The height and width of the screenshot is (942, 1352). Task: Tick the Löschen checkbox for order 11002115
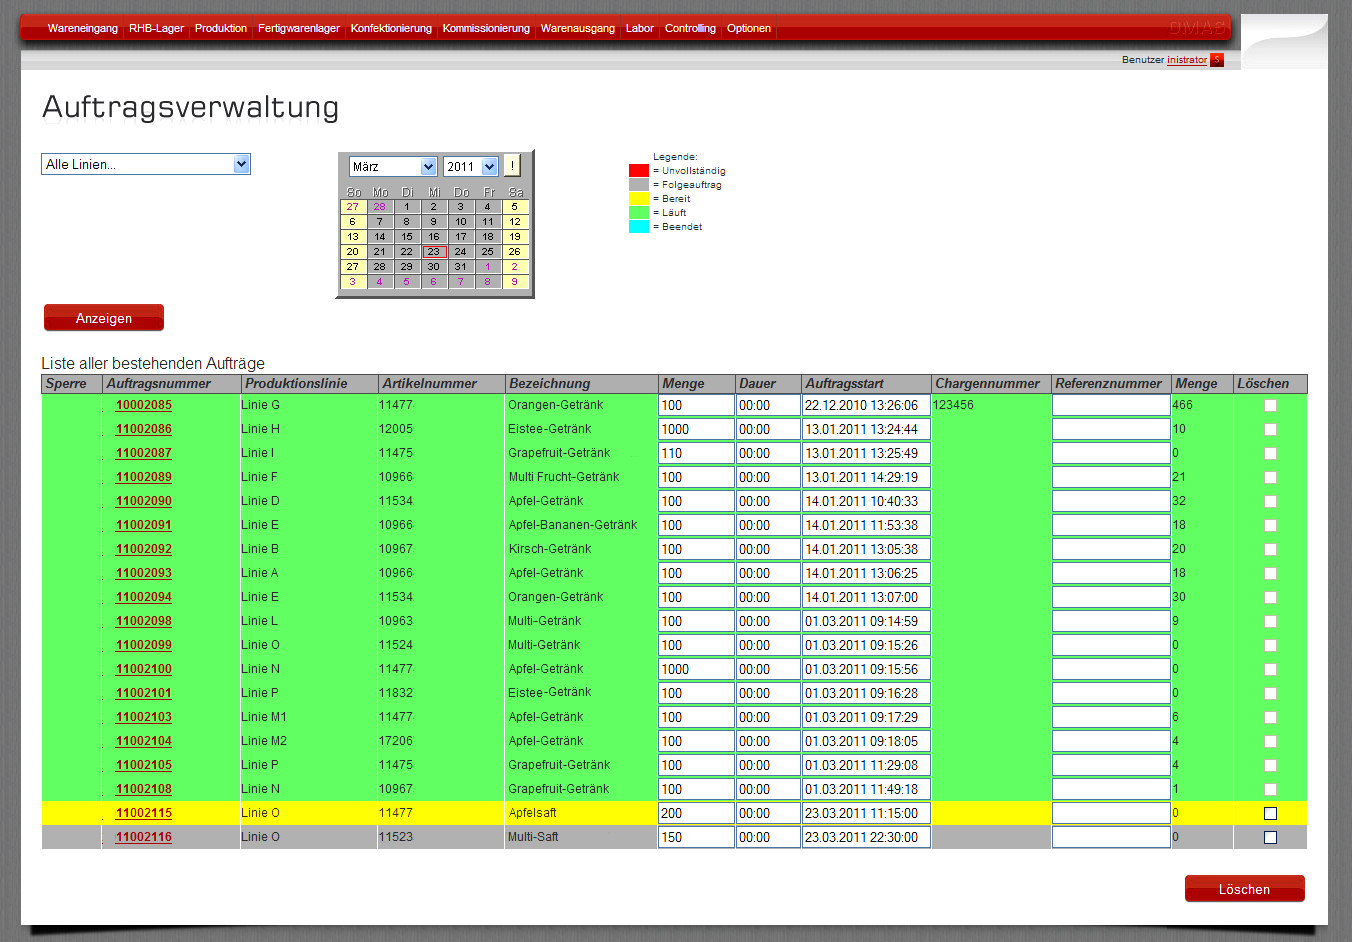click(x=1270, y=813)
